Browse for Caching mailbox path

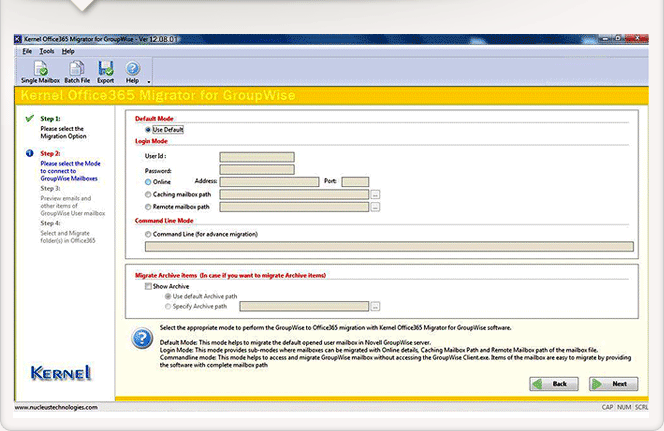(375, 195)
